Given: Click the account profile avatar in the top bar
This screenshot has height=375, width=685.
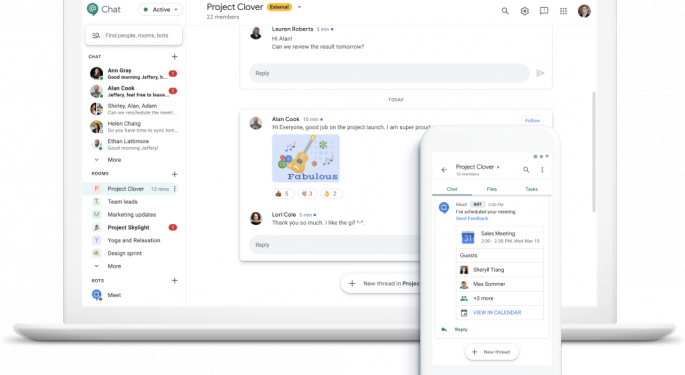Looking at the screenshot, I should pyautogui.click(x=584, y=11).
